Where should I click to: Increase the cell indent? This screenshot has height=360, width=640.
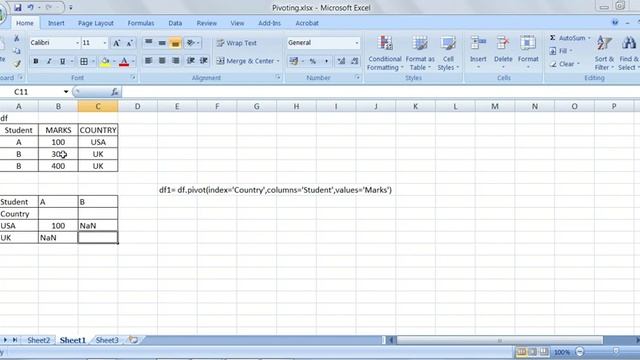pyautogui.click(x=204, y=61)
